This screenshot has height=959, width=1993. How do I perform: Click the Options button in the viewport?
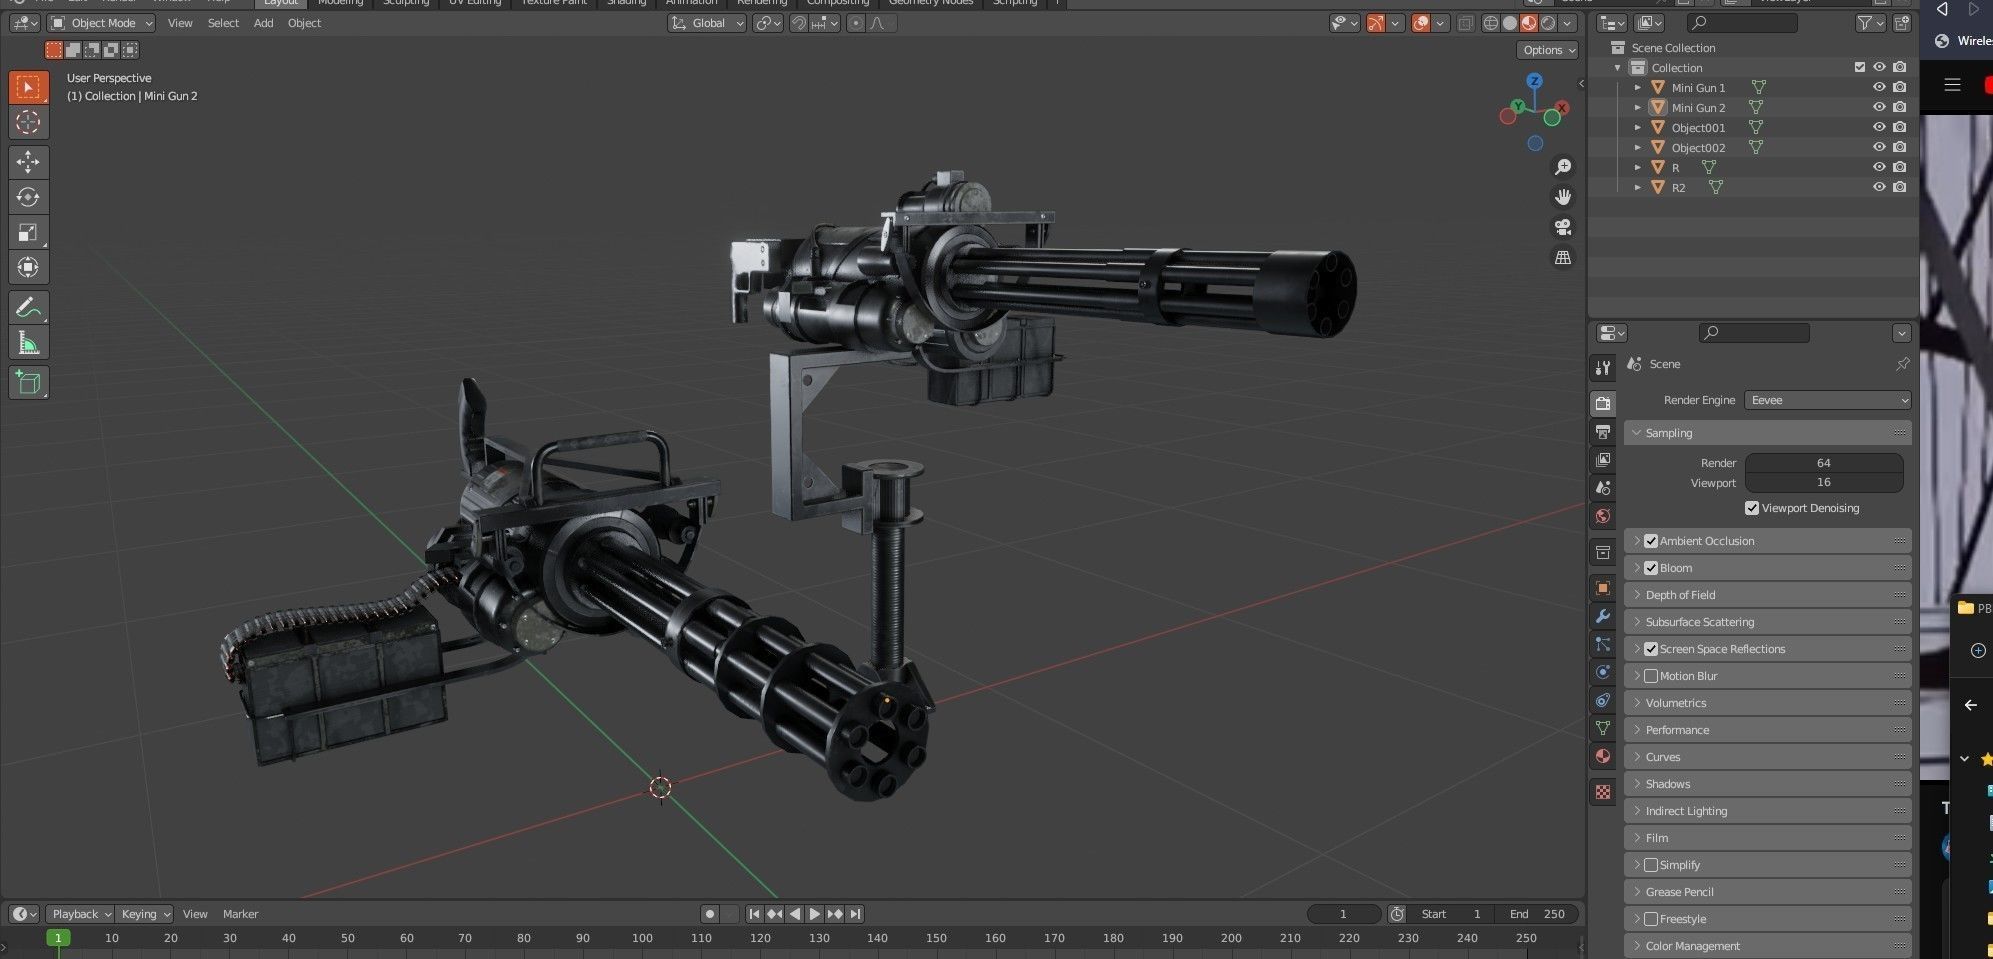click(1547, 49)
